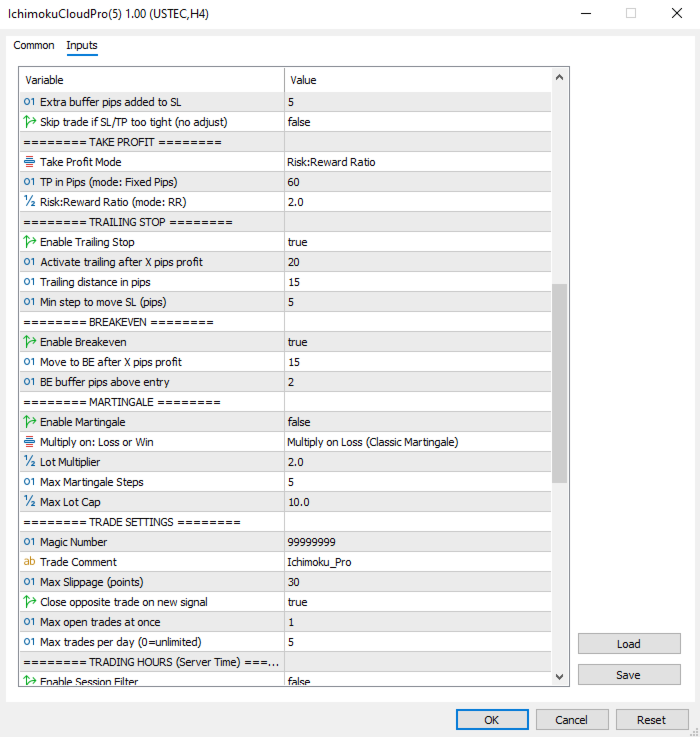Toggle Enable Martingale value false
The image size is (700, 737).
pos(417,422)
